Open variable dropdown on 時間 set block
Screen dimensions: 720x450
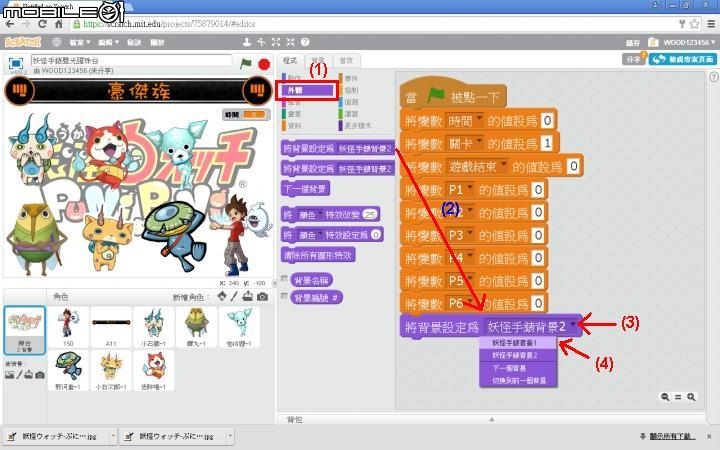pyautogui.click(x=479, y=119)
